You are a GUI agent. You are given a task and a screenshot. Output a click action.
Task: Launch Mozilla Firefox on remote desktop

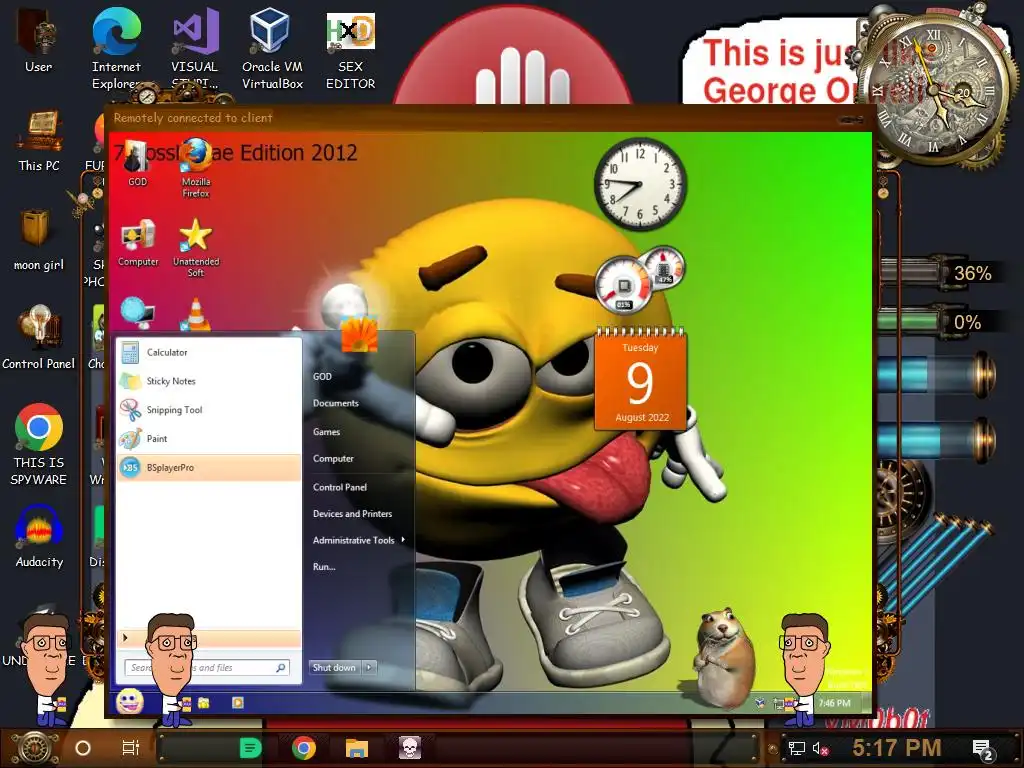(x=196, y=168)
